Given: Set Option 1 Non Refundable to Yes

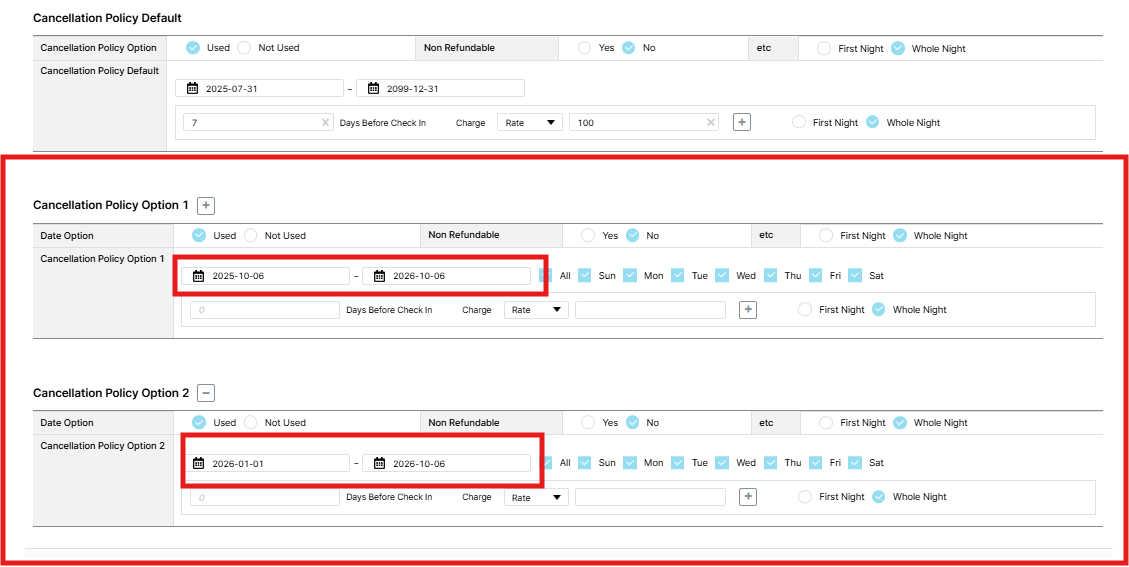Looking at the screenshot, I should point(588,235).
